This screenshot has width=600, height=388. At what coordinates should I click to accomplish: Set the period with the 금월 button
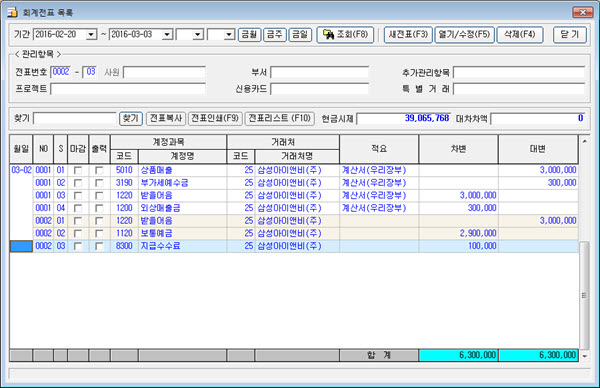[x=249, y=35]
